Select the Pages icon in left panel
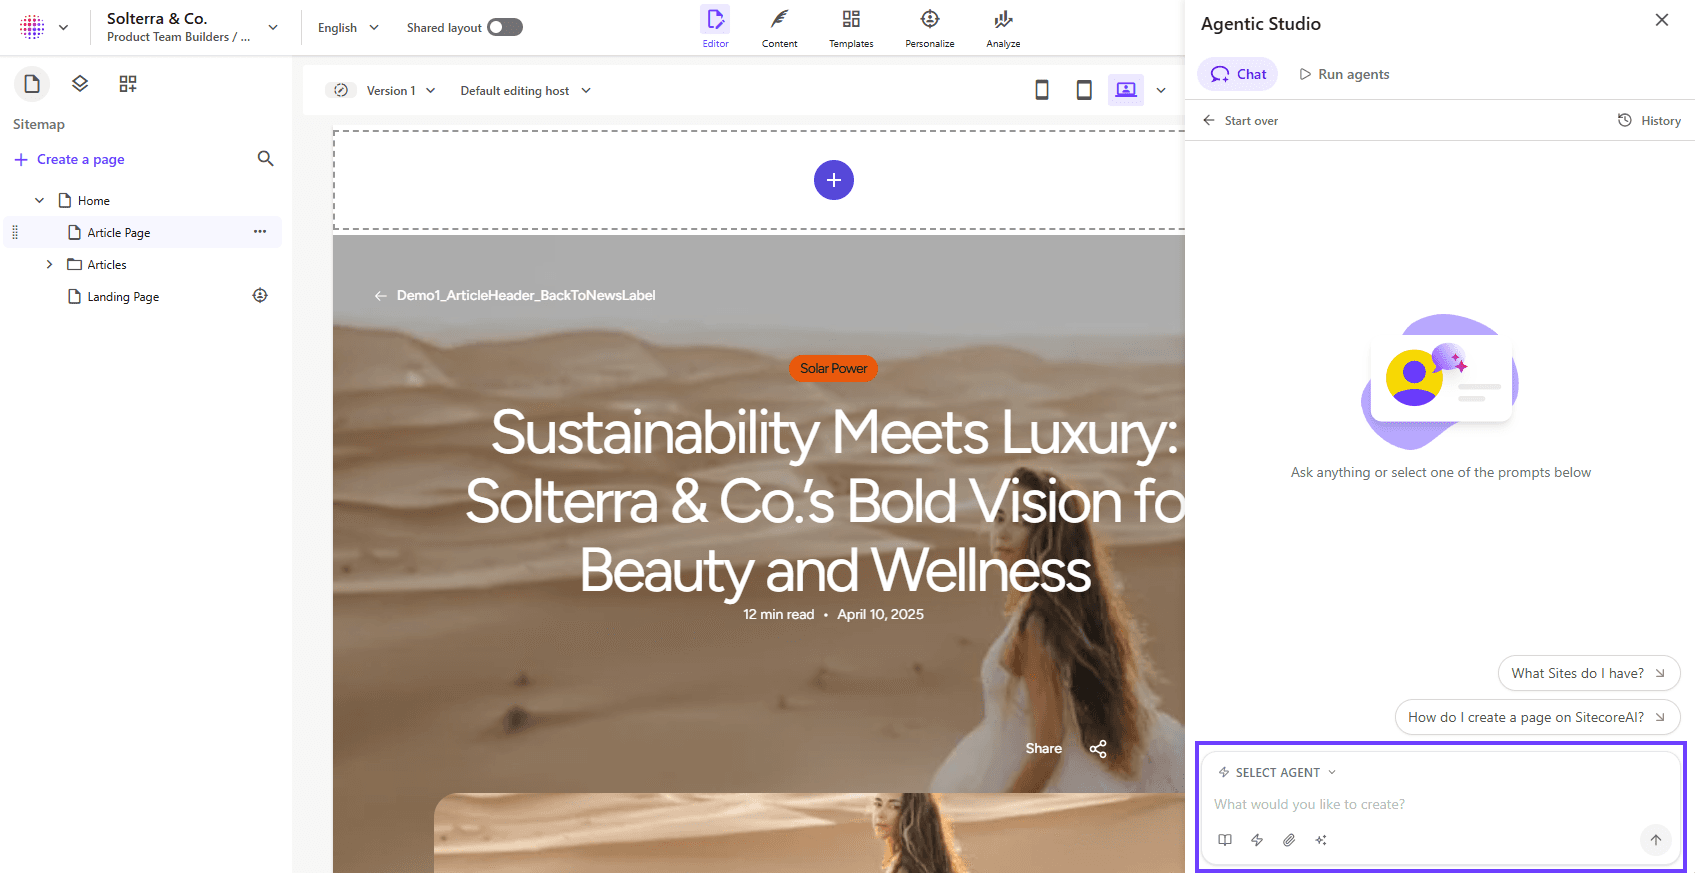 tap(32, 84)
